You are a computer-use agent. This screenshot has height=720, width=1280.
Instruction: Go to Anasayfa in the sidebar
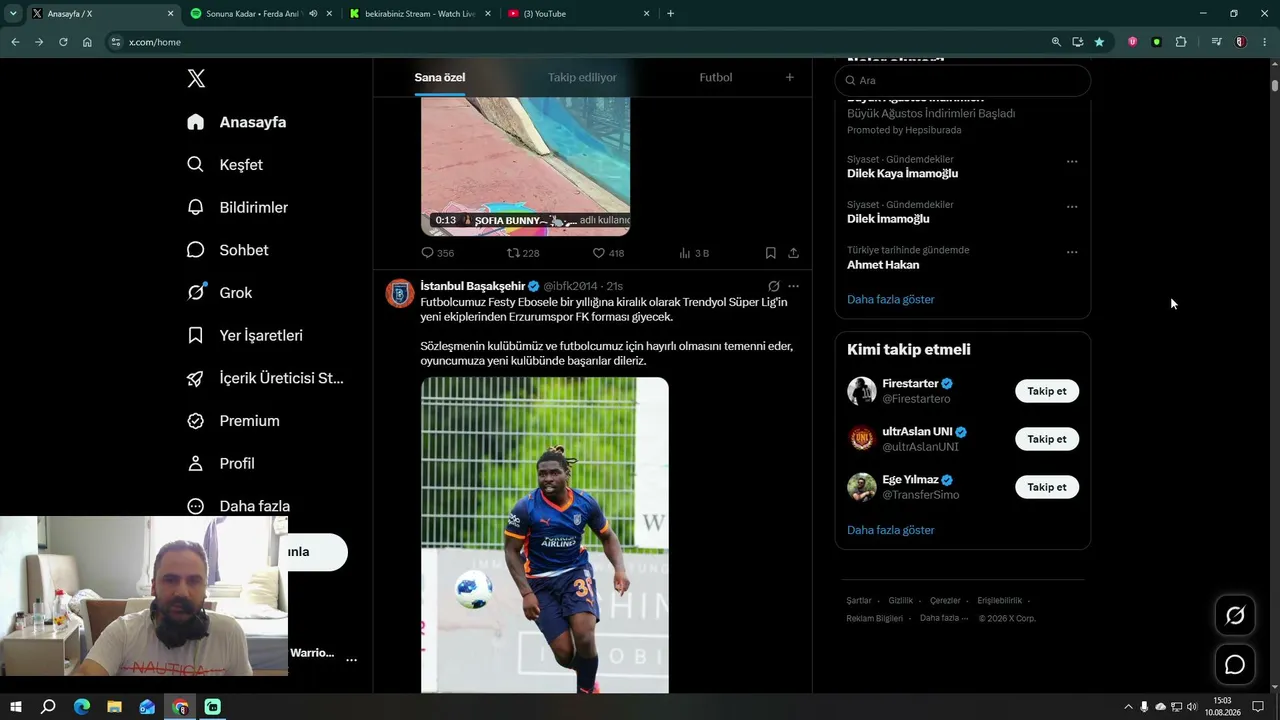click(237, 122)
